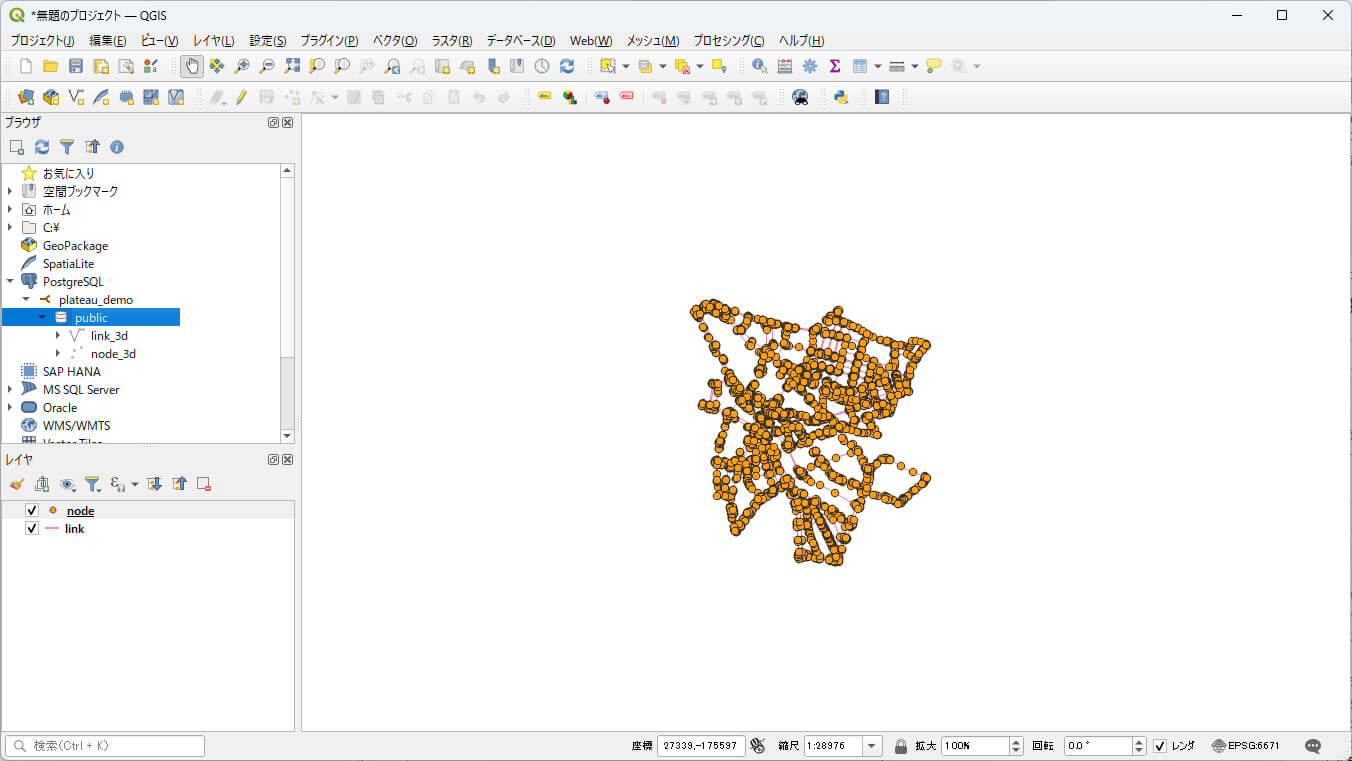Click Expand All in Layers panel
This screenshot has height=761, width=1352.
click(155, 484)
